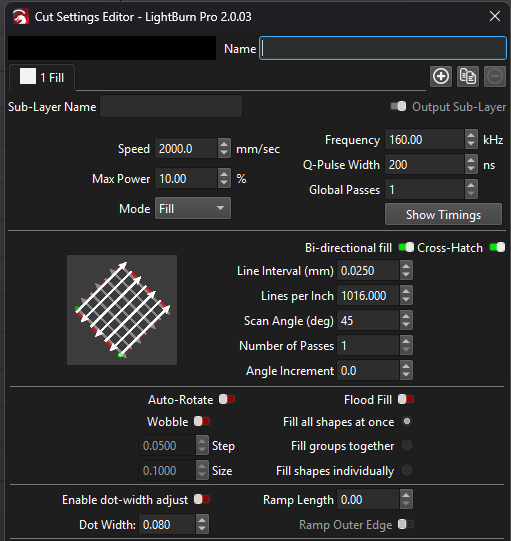Click the Line Interval (mm) field
The width and height of the screenshot is (511, 541).
point(368,270)
